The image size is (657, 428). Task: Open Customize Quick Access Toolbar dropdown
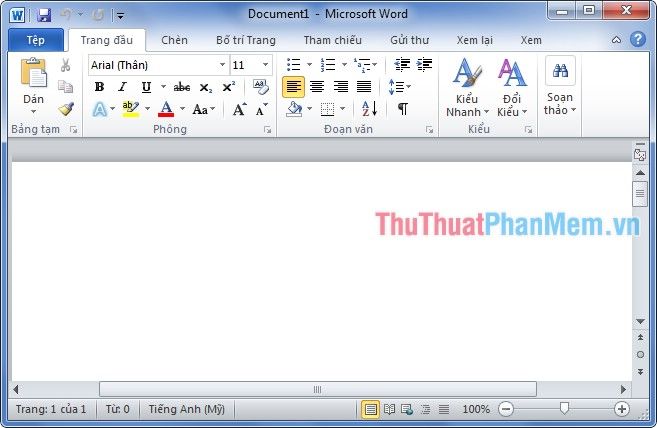(120, 16)
